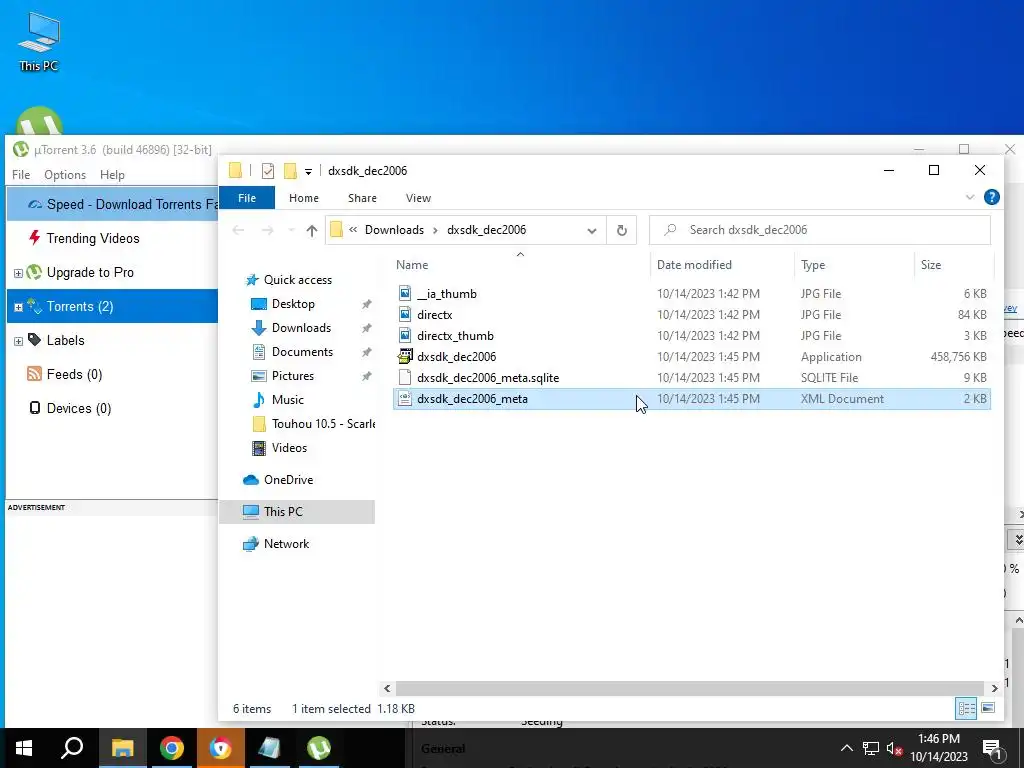This screenshot has width=1024, height=768.
Task: Select the __ia_thumb JPG file
Action: click(692, 294)
